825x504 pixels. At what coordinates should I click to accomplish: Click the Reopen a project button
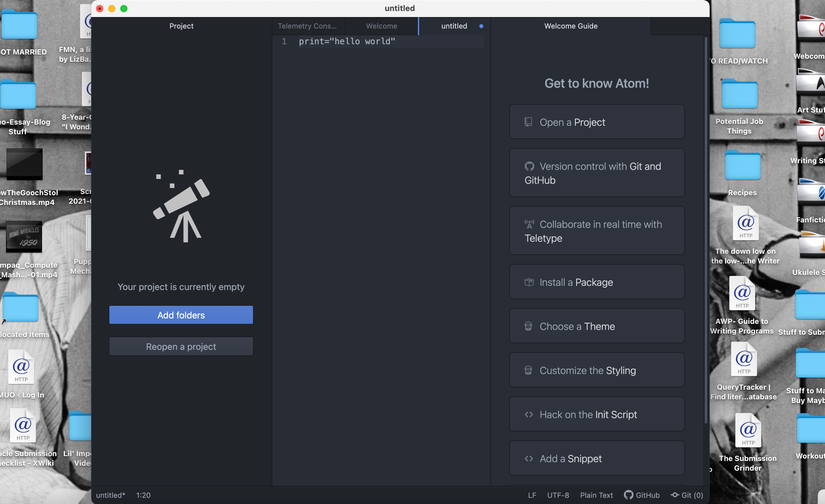pos(181,347)
